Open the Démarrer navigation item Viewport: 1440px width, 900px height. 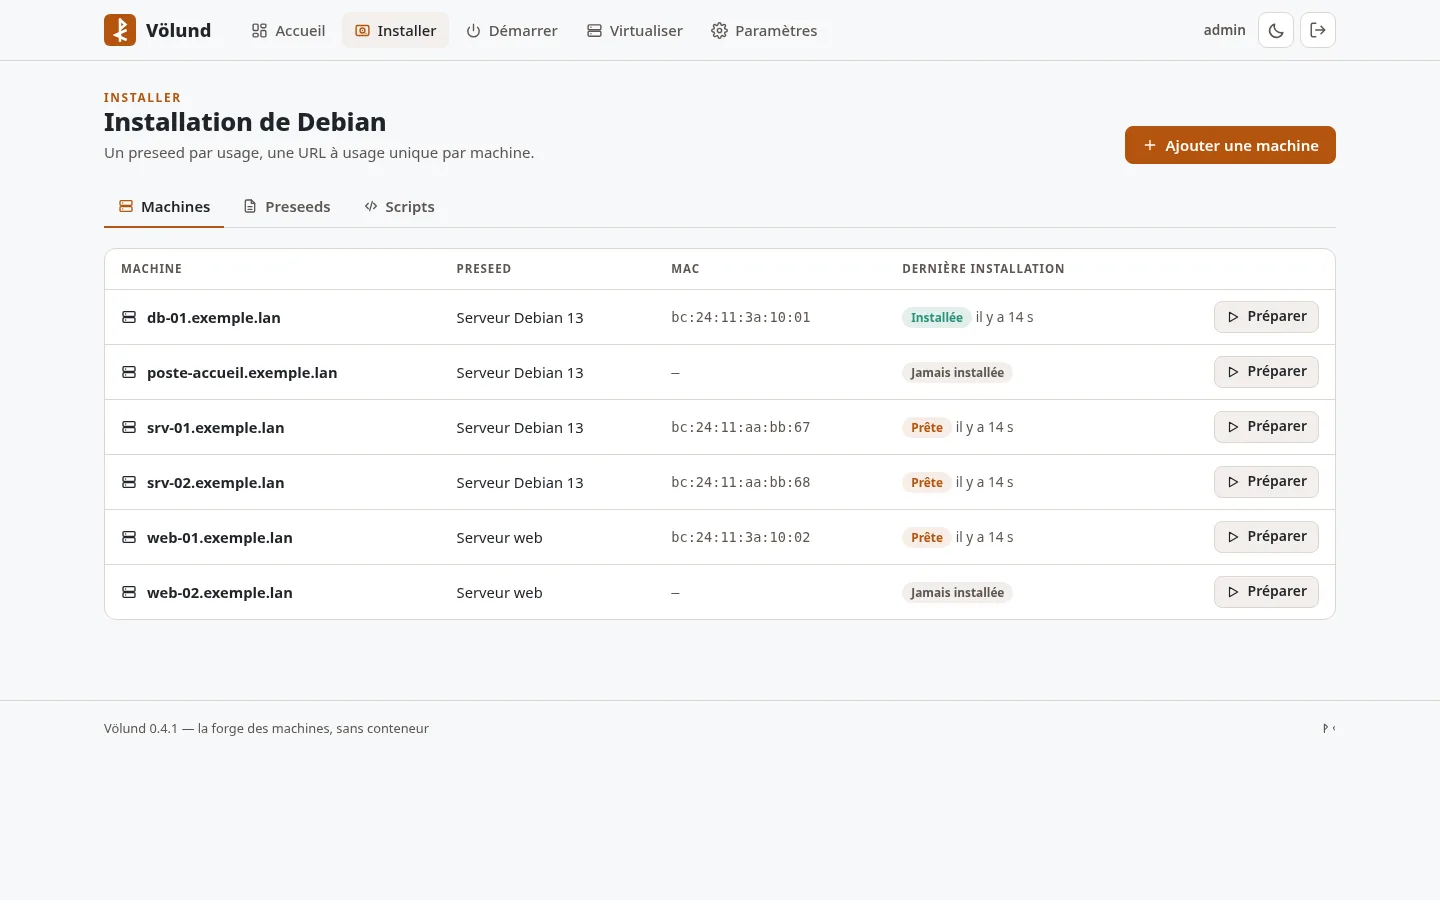(512, 30)
